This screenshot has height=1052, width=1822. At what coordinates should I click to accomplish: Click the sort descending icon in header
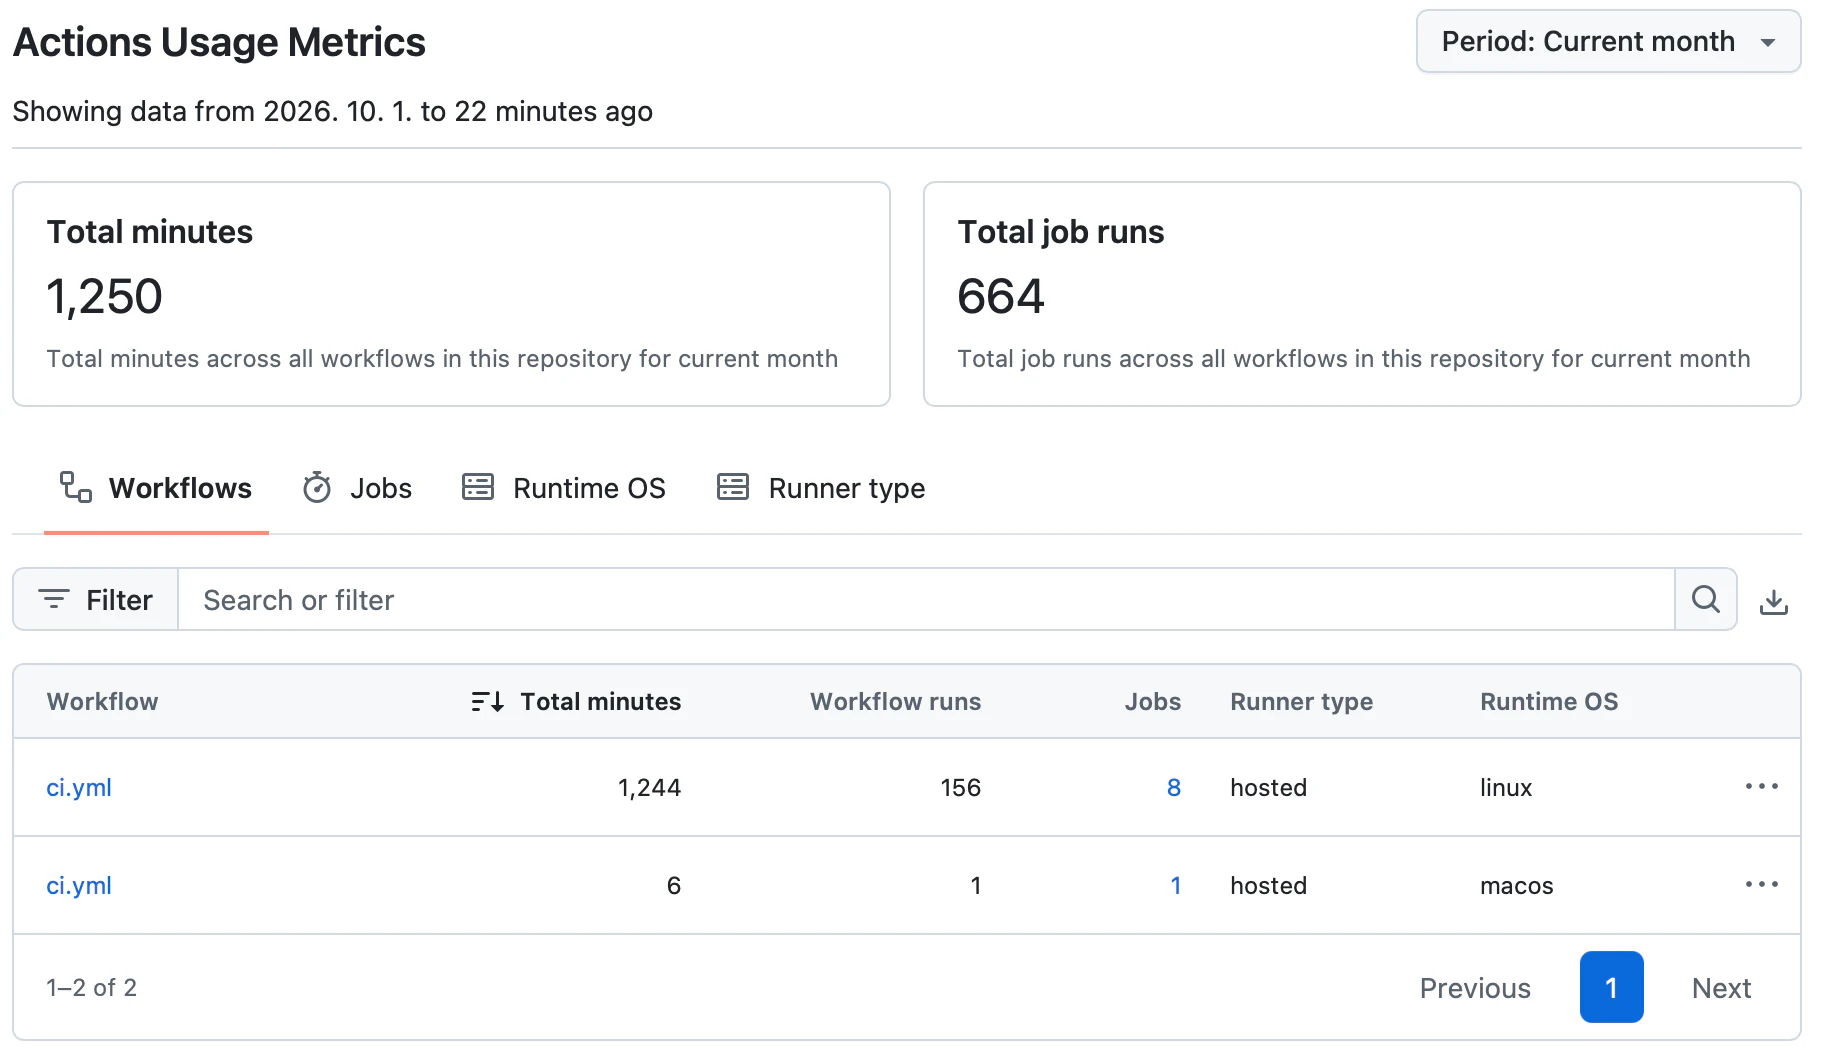[x=487, y=702]
